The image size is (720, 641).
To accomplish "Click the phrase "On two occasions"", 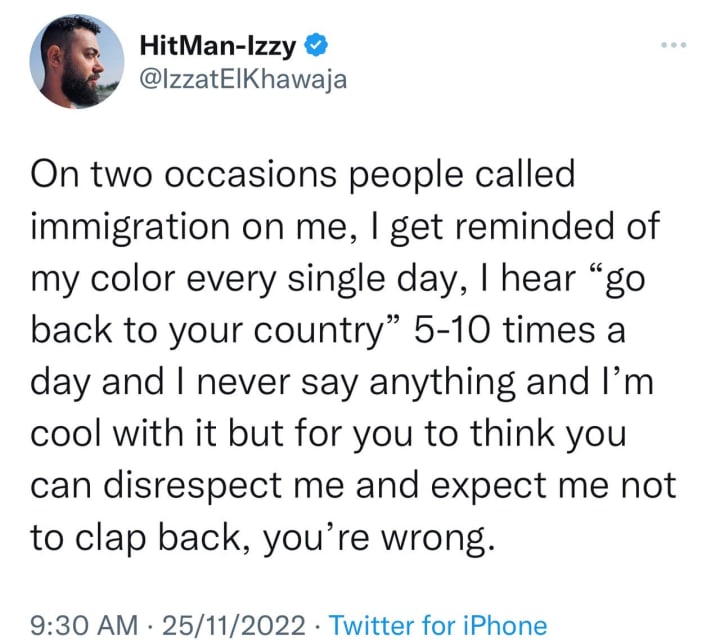I will click(183, 175).
